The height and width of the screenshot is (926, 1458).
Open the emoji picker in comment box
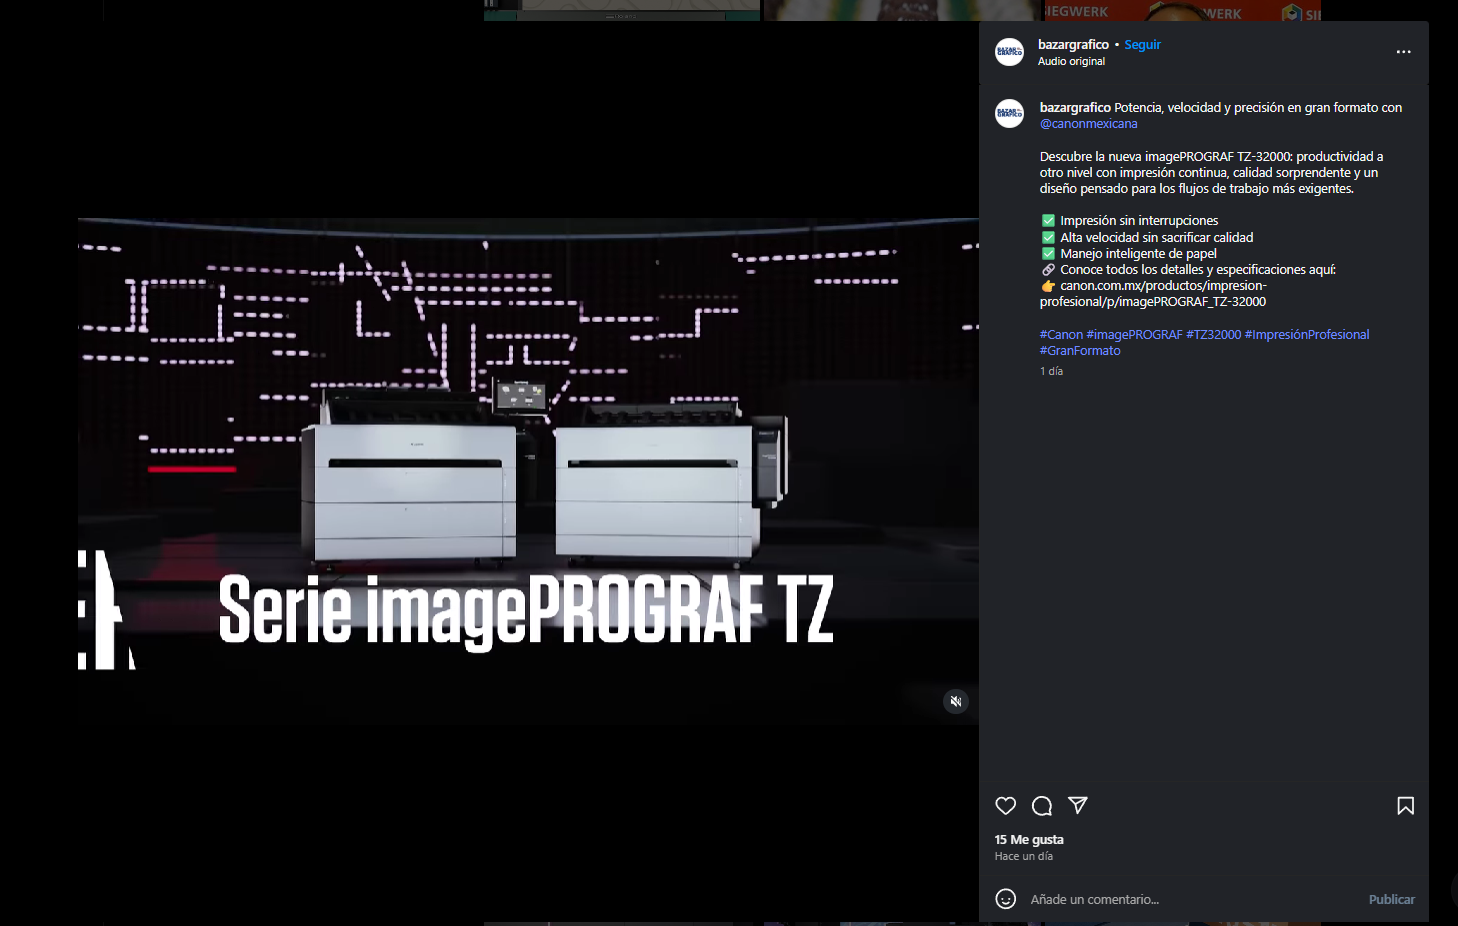[x=1006, y=899]
